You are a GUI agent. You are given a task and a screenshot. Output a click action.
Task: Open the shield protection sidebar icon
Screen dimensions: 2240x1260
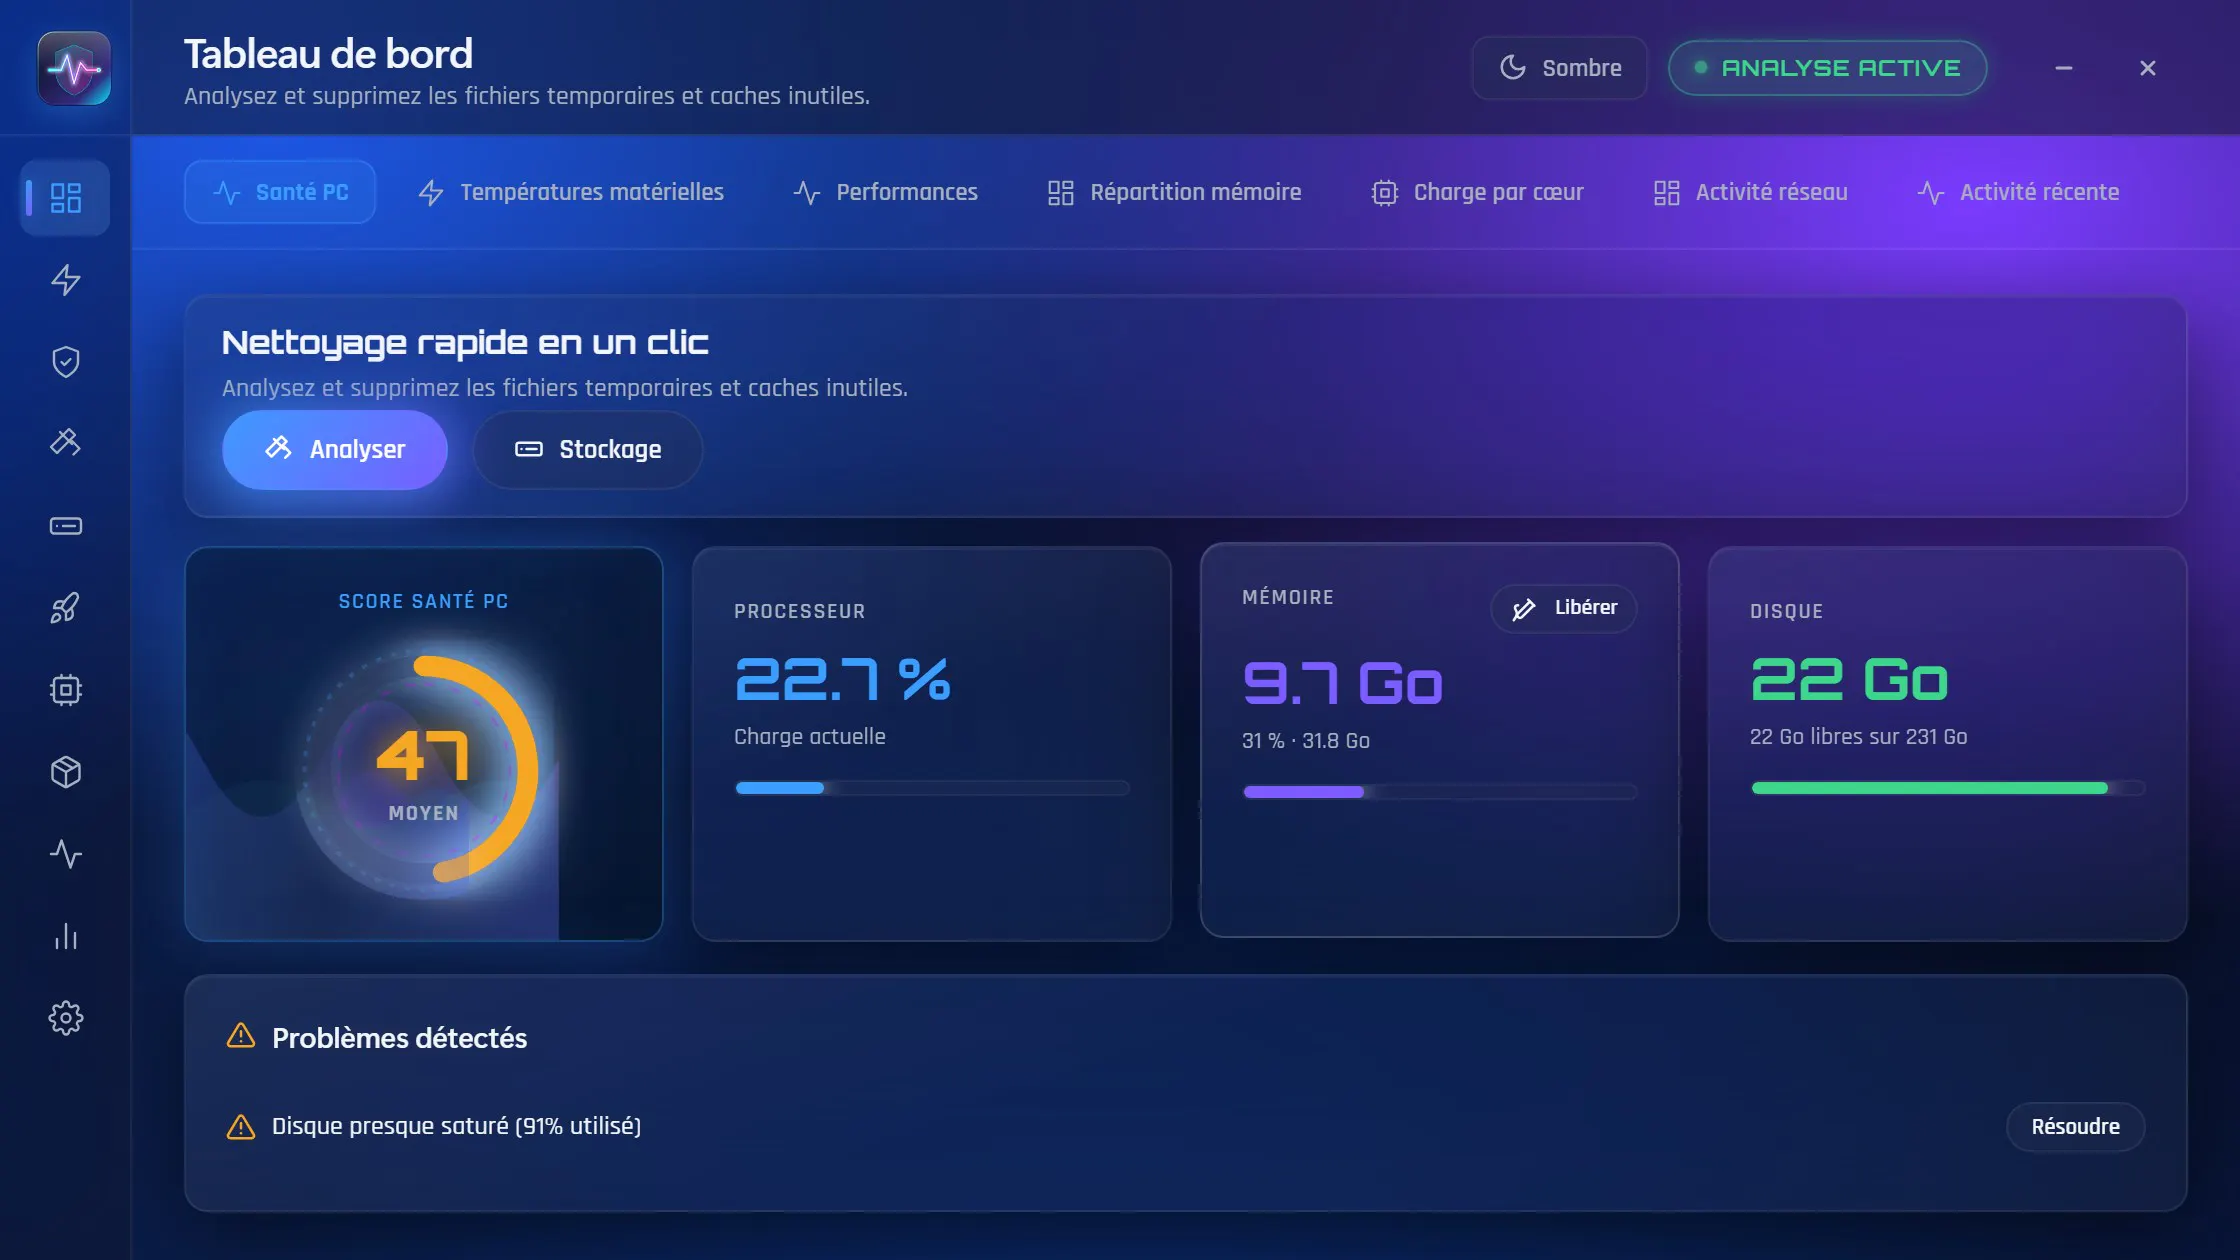[65, 361]
